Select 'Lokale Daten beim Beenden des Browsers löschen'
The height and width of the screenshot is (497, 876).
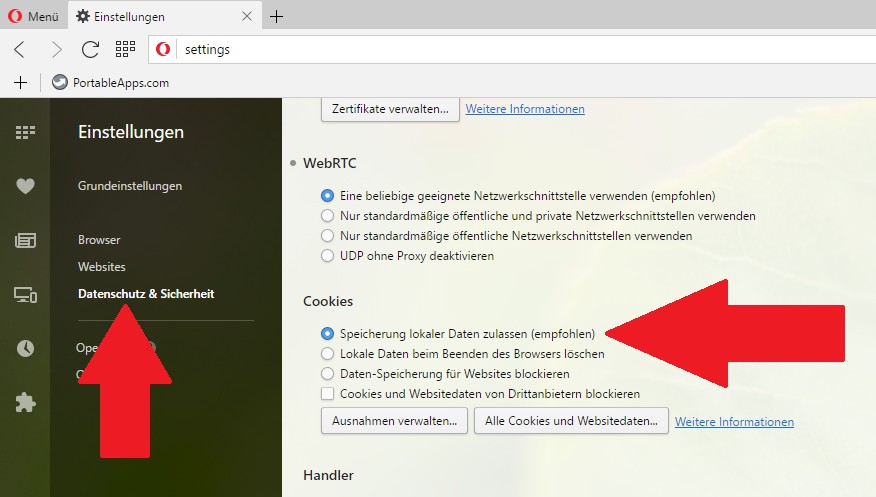(327, 353)
